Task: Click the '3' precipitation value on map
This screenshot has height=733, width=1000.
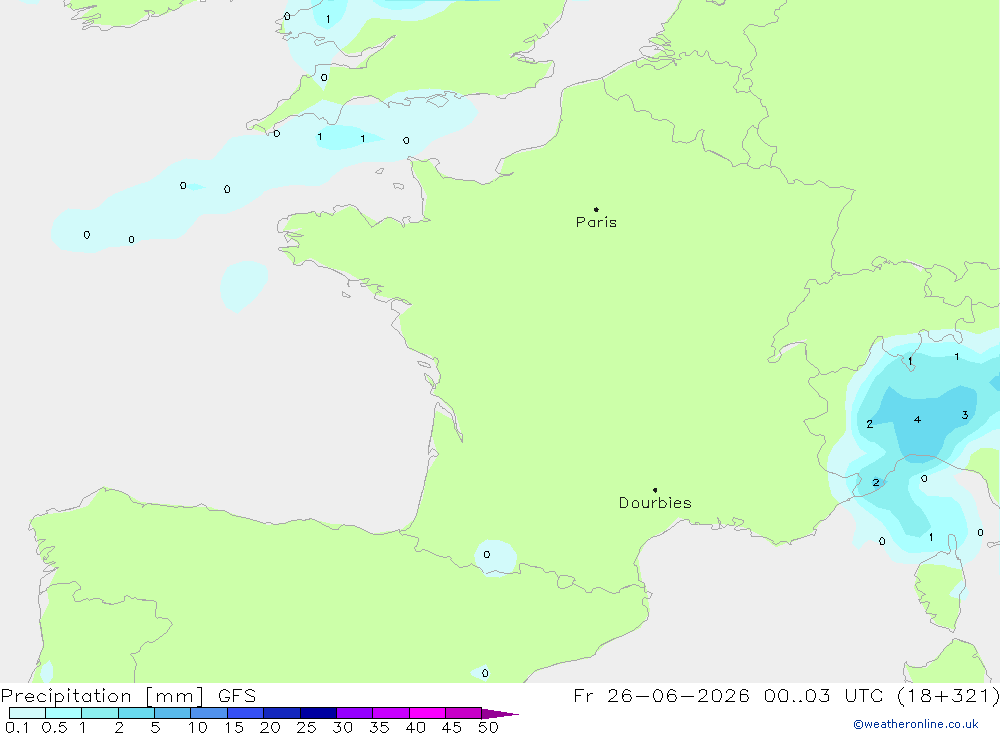Action: [x=964, y=415]
